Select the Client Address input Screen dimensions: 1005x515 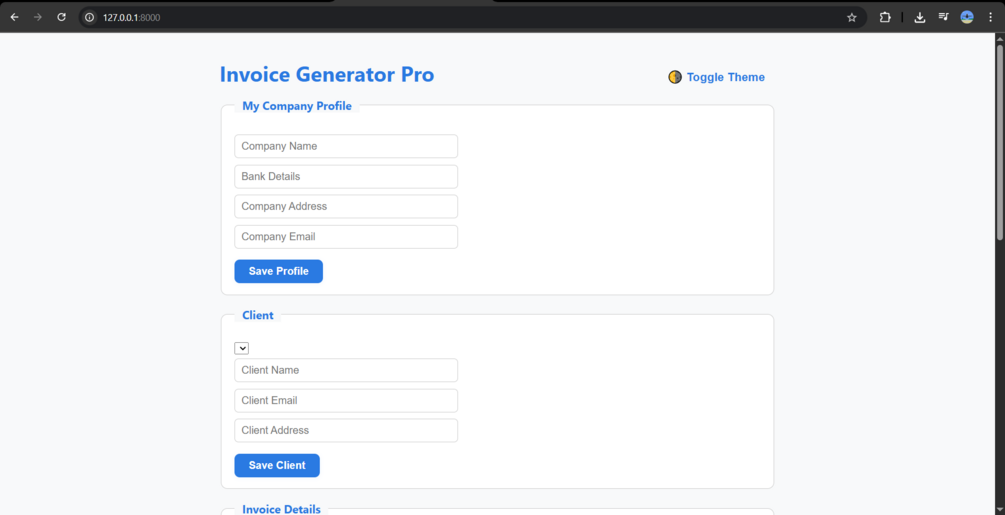(x=346, y=430)
